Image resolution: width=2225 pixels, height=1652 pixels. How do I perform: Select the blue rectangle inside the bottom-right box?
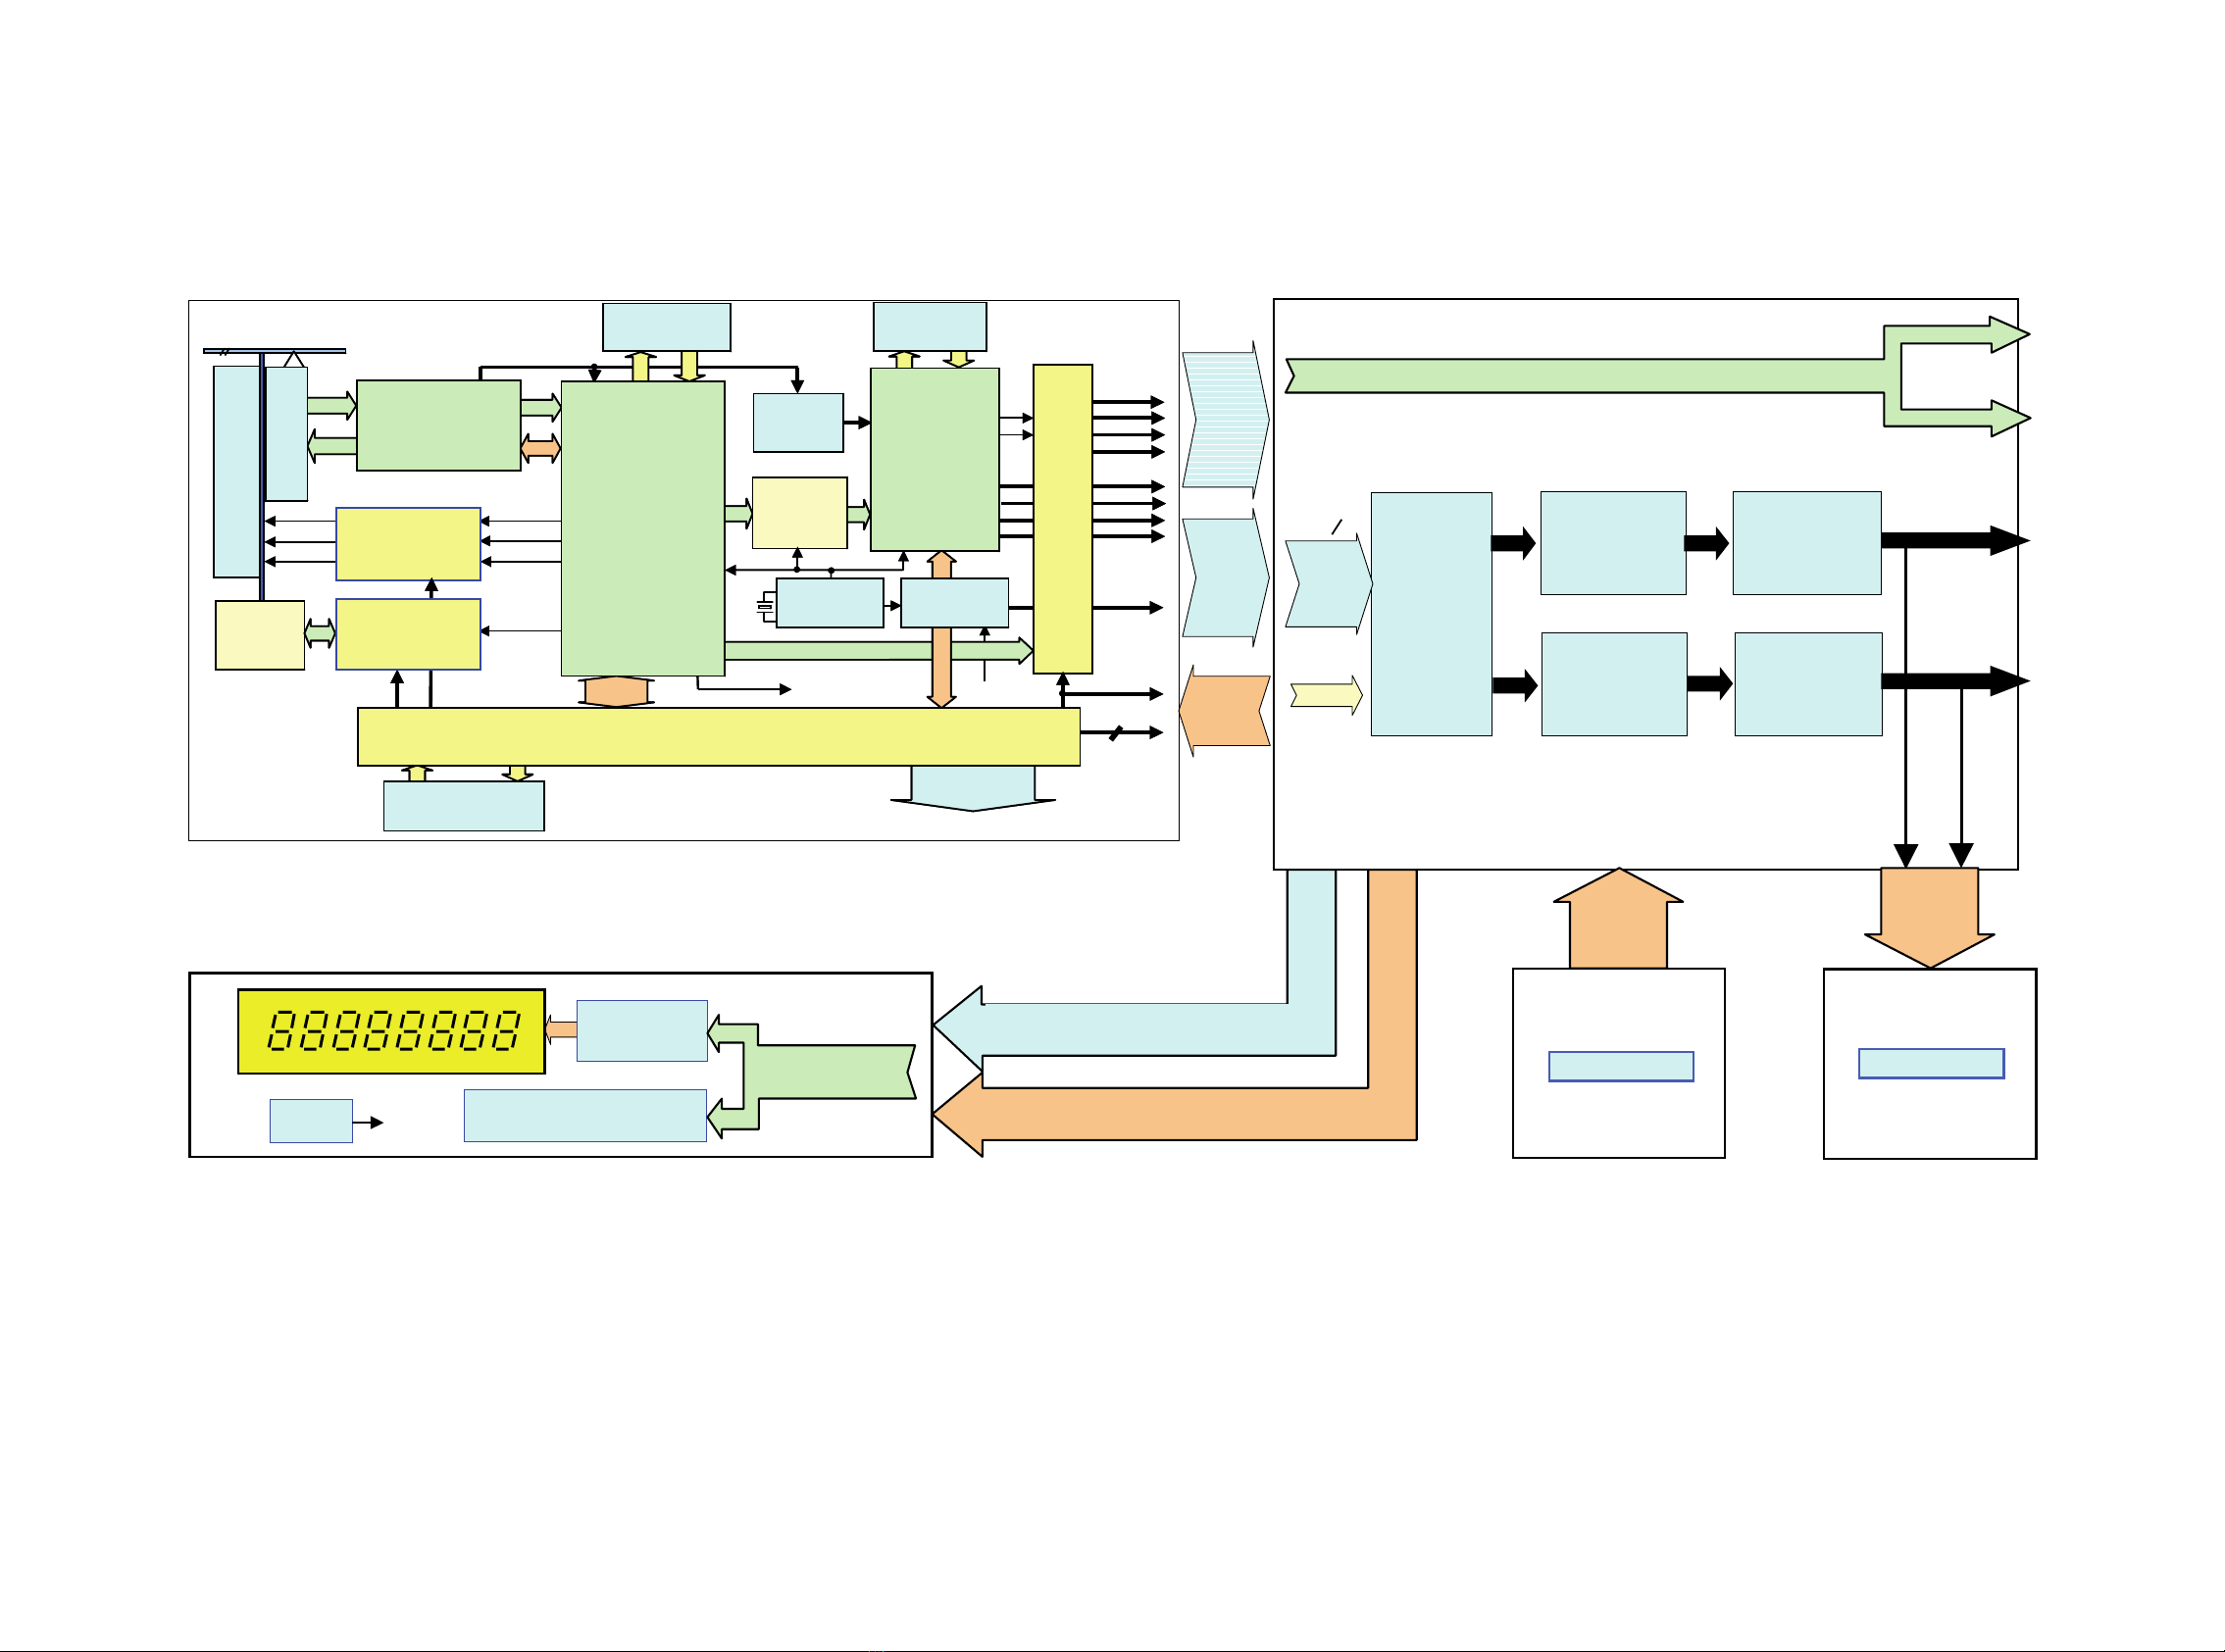click(x=1930, y=1063)
